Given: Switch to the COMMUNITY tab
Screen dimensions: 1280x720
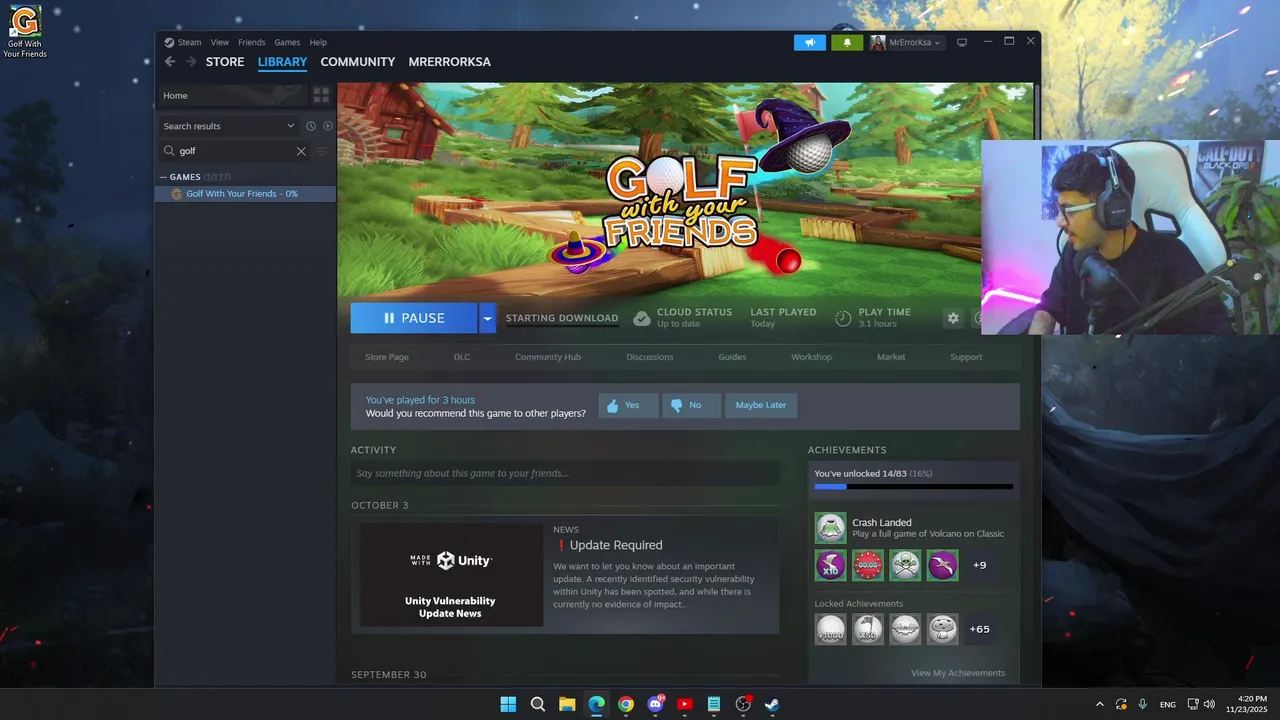Looking at the screenshot, I should point(358,62).
